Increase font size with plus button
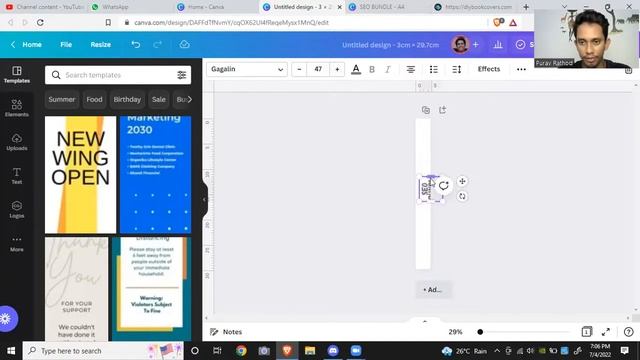640x360 pixels. click(x=337, y=69)
